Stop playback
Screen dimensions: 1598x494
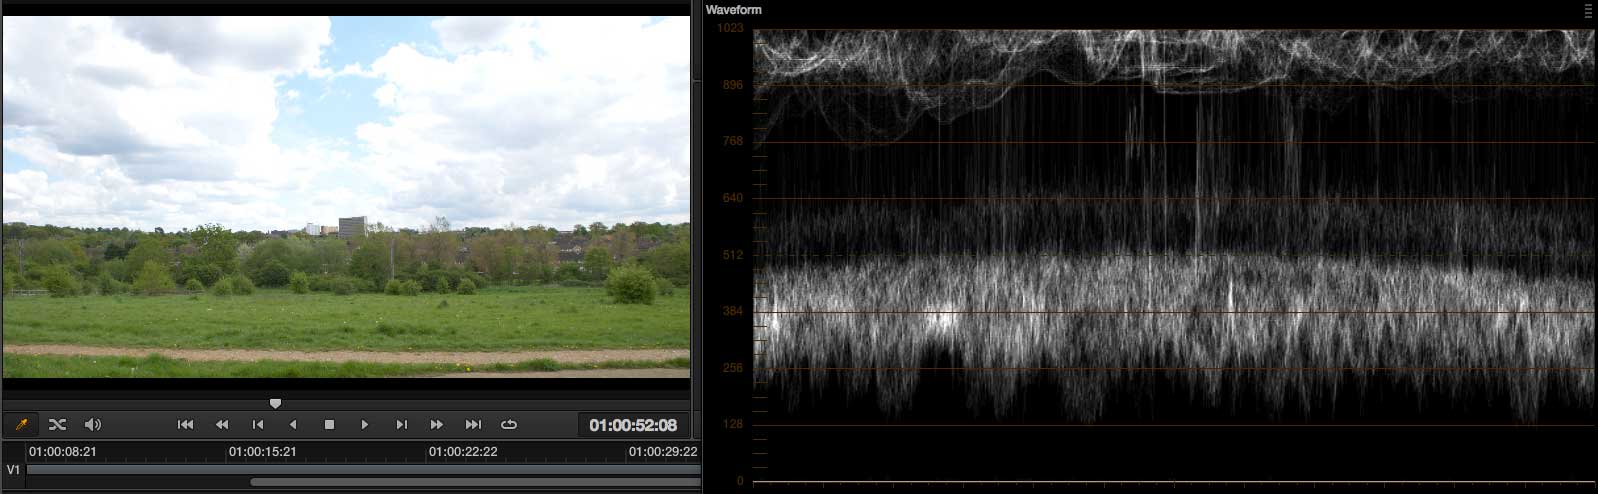pyautogui.click(x=329, y=425)
